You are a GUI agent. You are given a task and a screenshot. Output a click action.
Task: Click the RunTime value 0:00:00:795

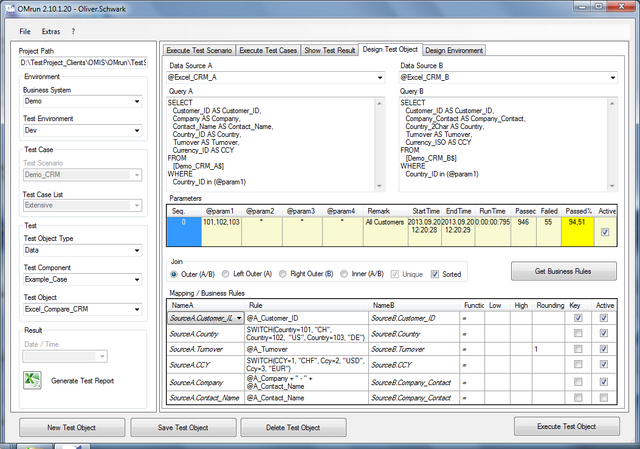point(493,222)
